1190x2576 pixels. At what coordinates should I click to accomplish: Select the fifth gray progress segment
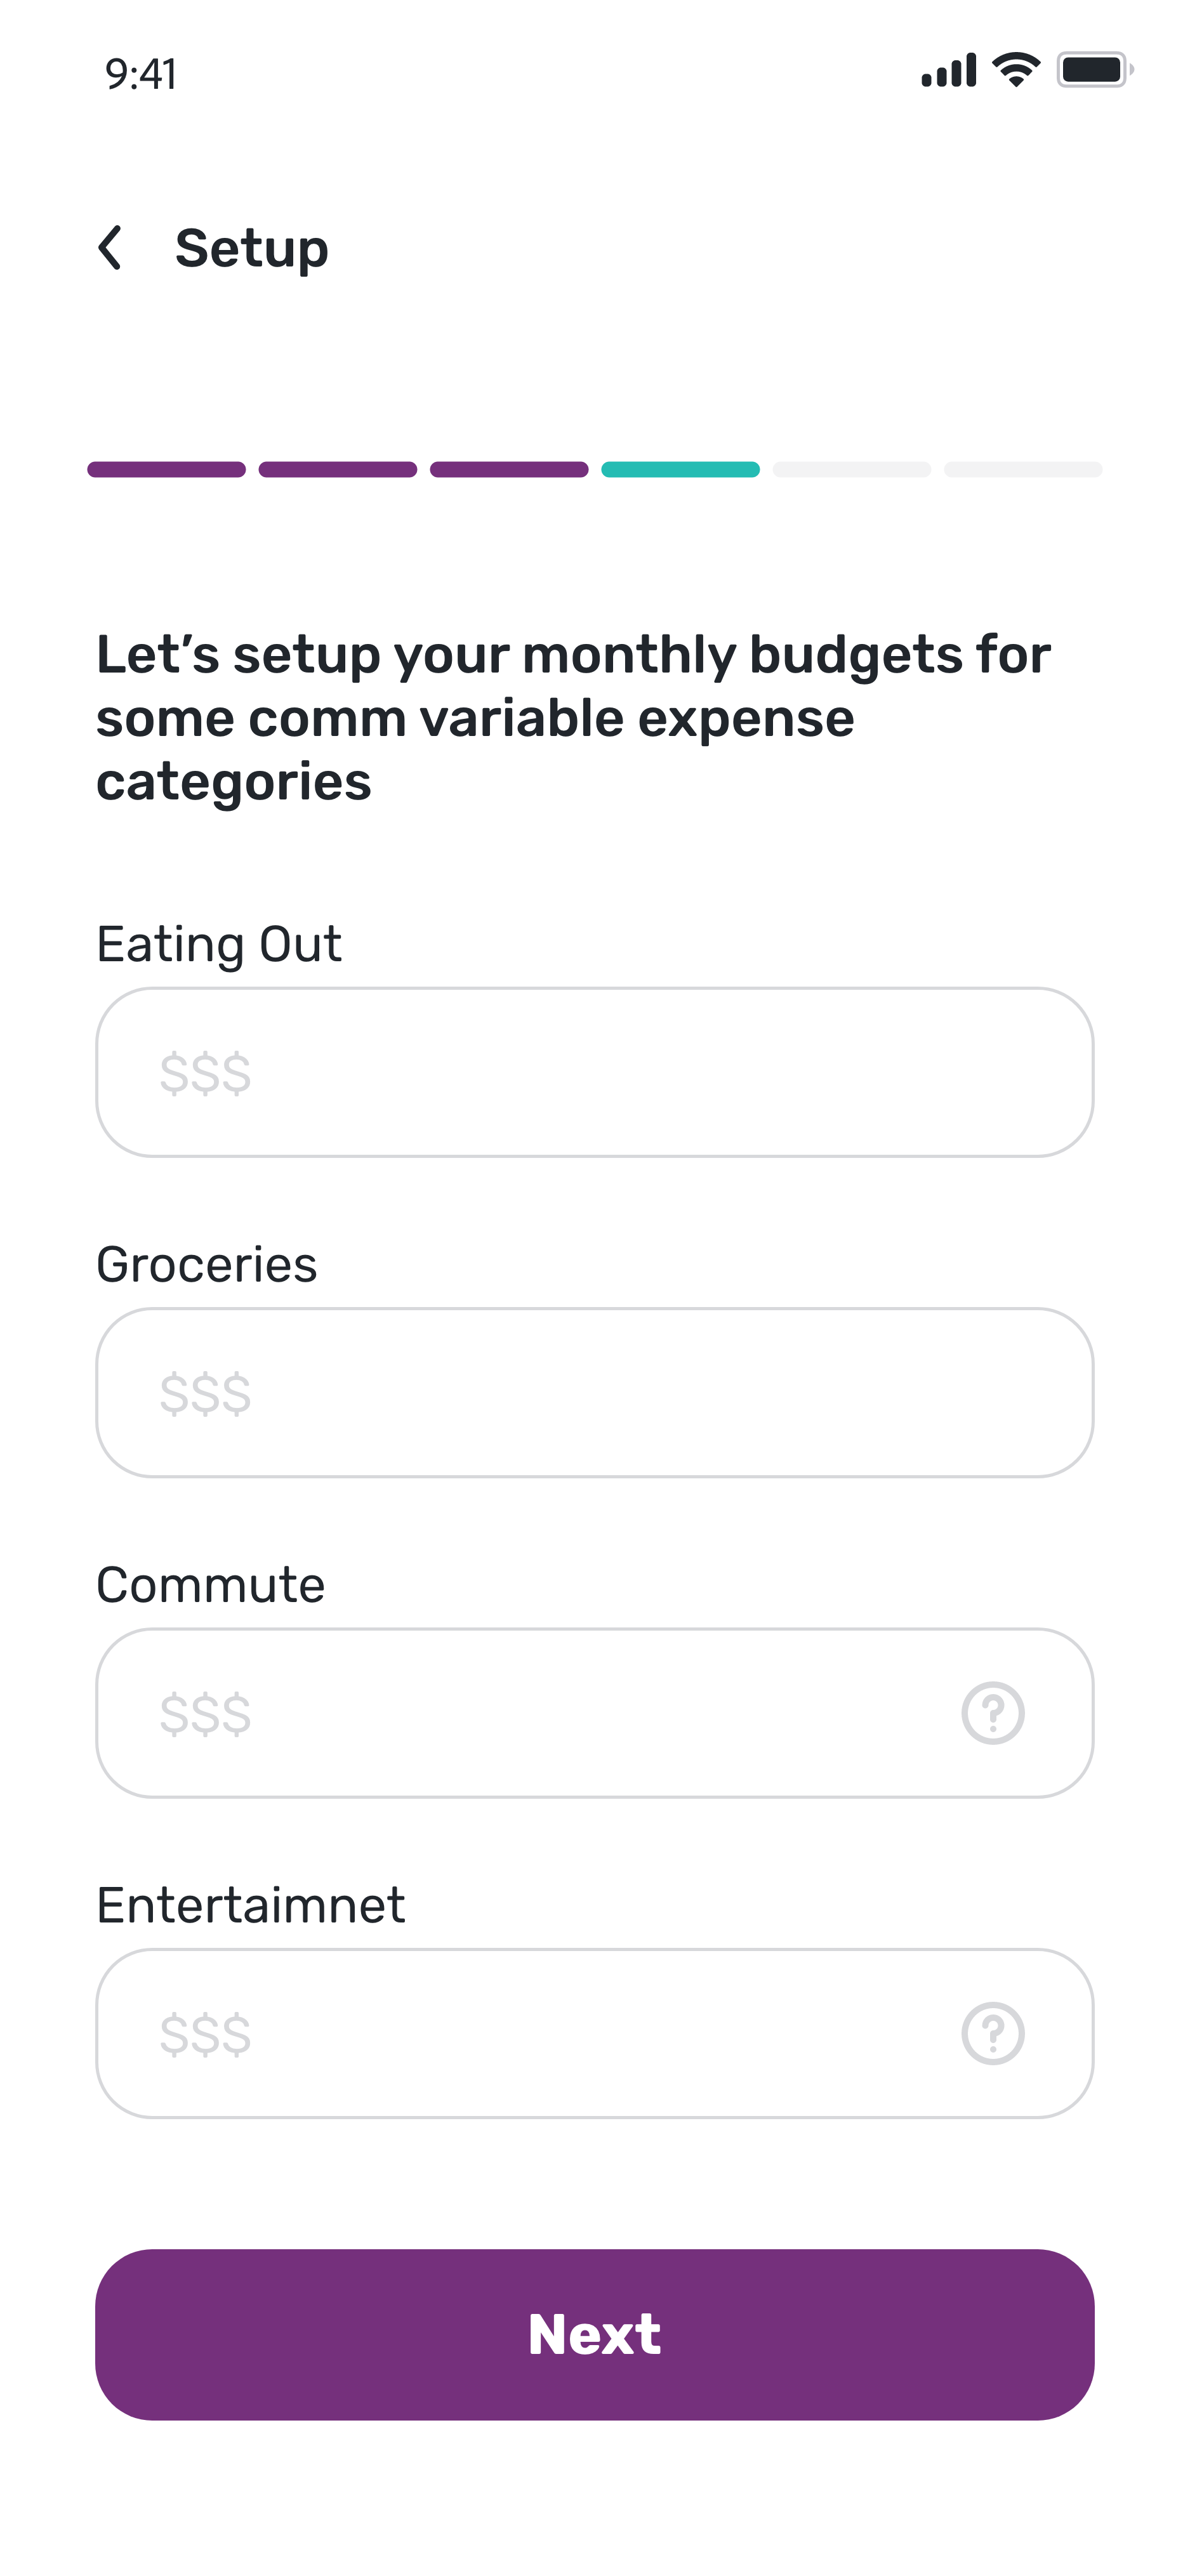tap(851, 469)
